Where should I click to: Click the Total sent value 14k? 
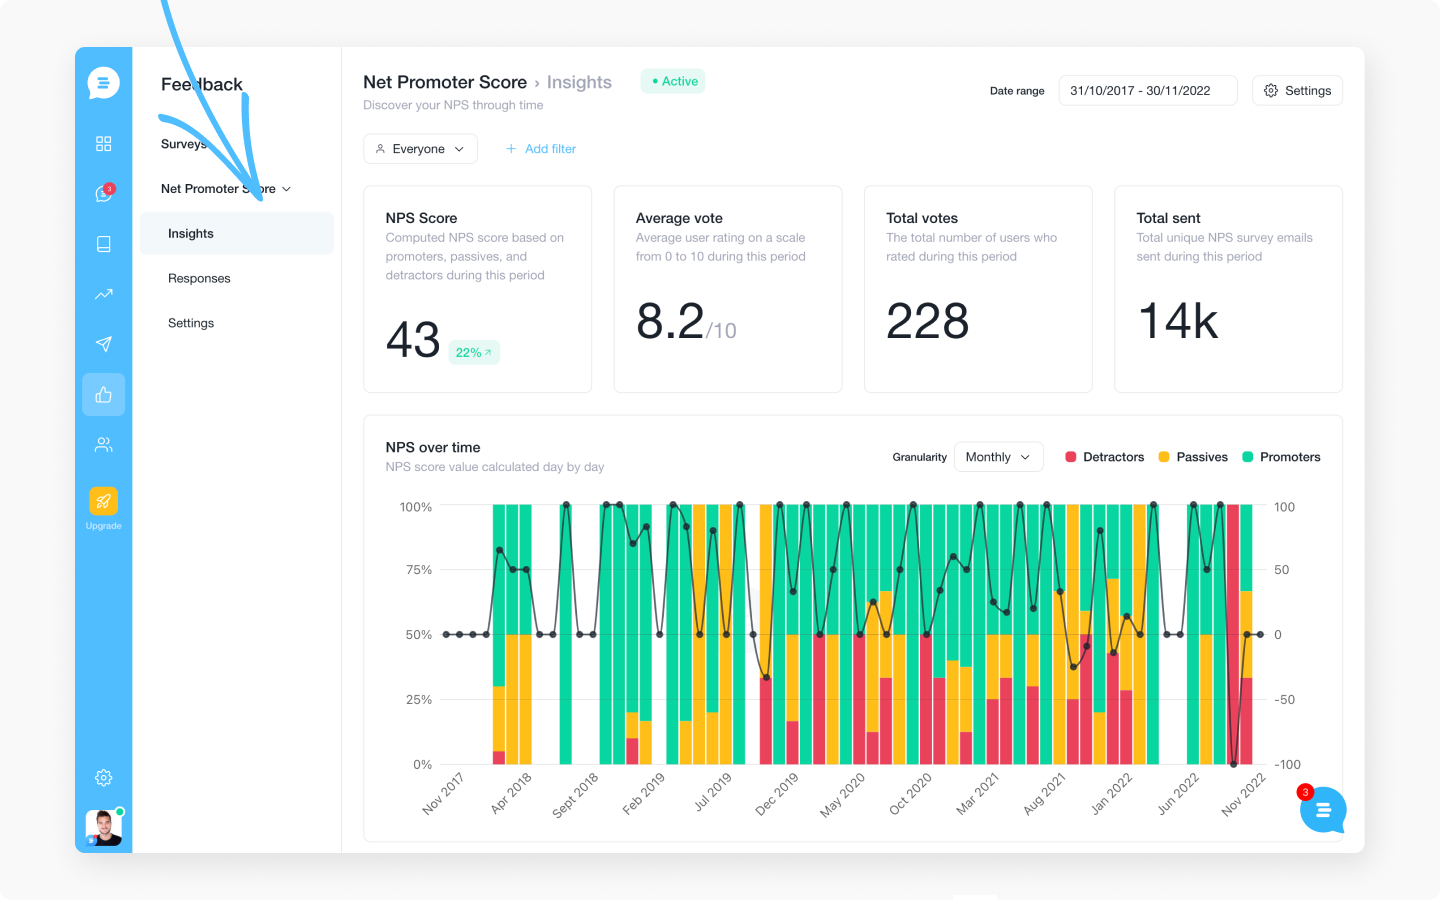tap(1178, 322)
